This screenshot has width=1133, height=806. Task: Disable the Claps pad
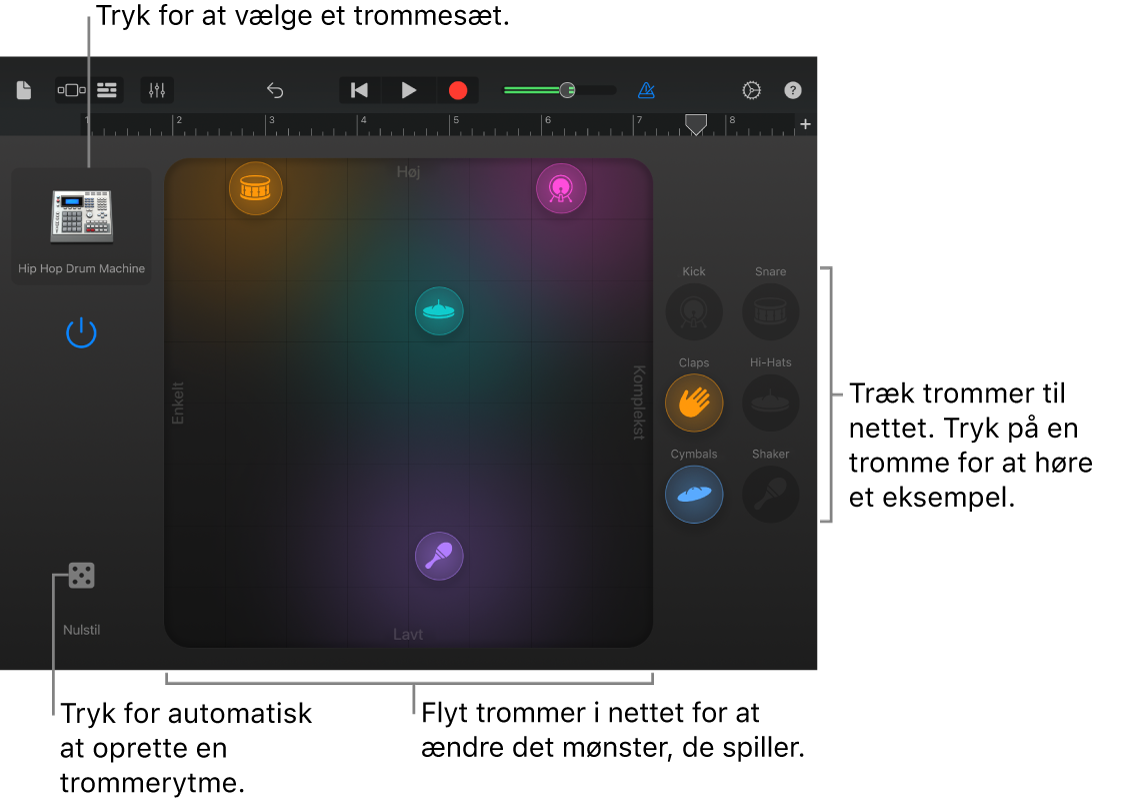[694, 403]
